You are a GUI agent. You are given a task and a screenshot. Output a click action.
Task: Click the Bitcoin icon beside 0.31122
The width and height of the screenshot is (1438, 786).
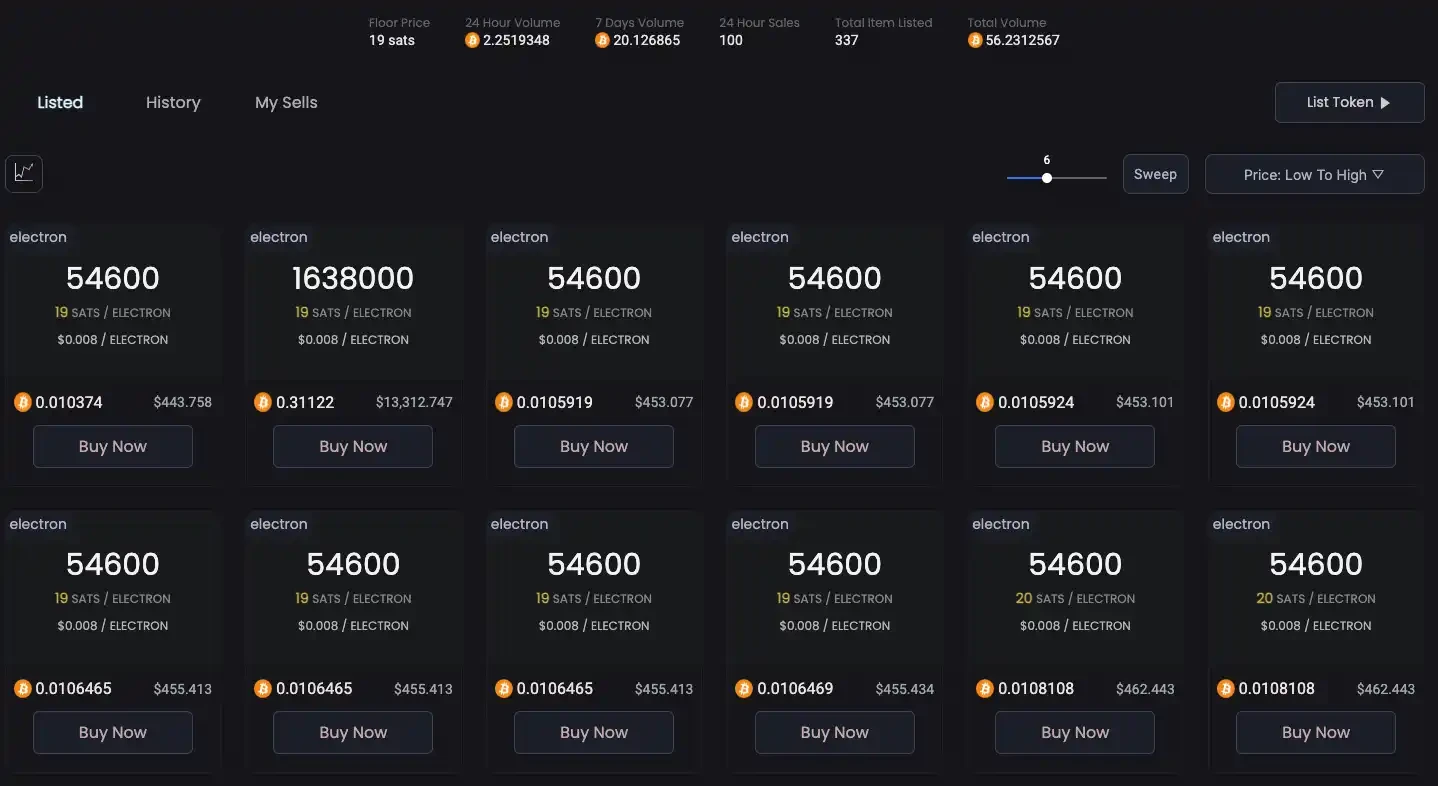click(x=263, y=402)
